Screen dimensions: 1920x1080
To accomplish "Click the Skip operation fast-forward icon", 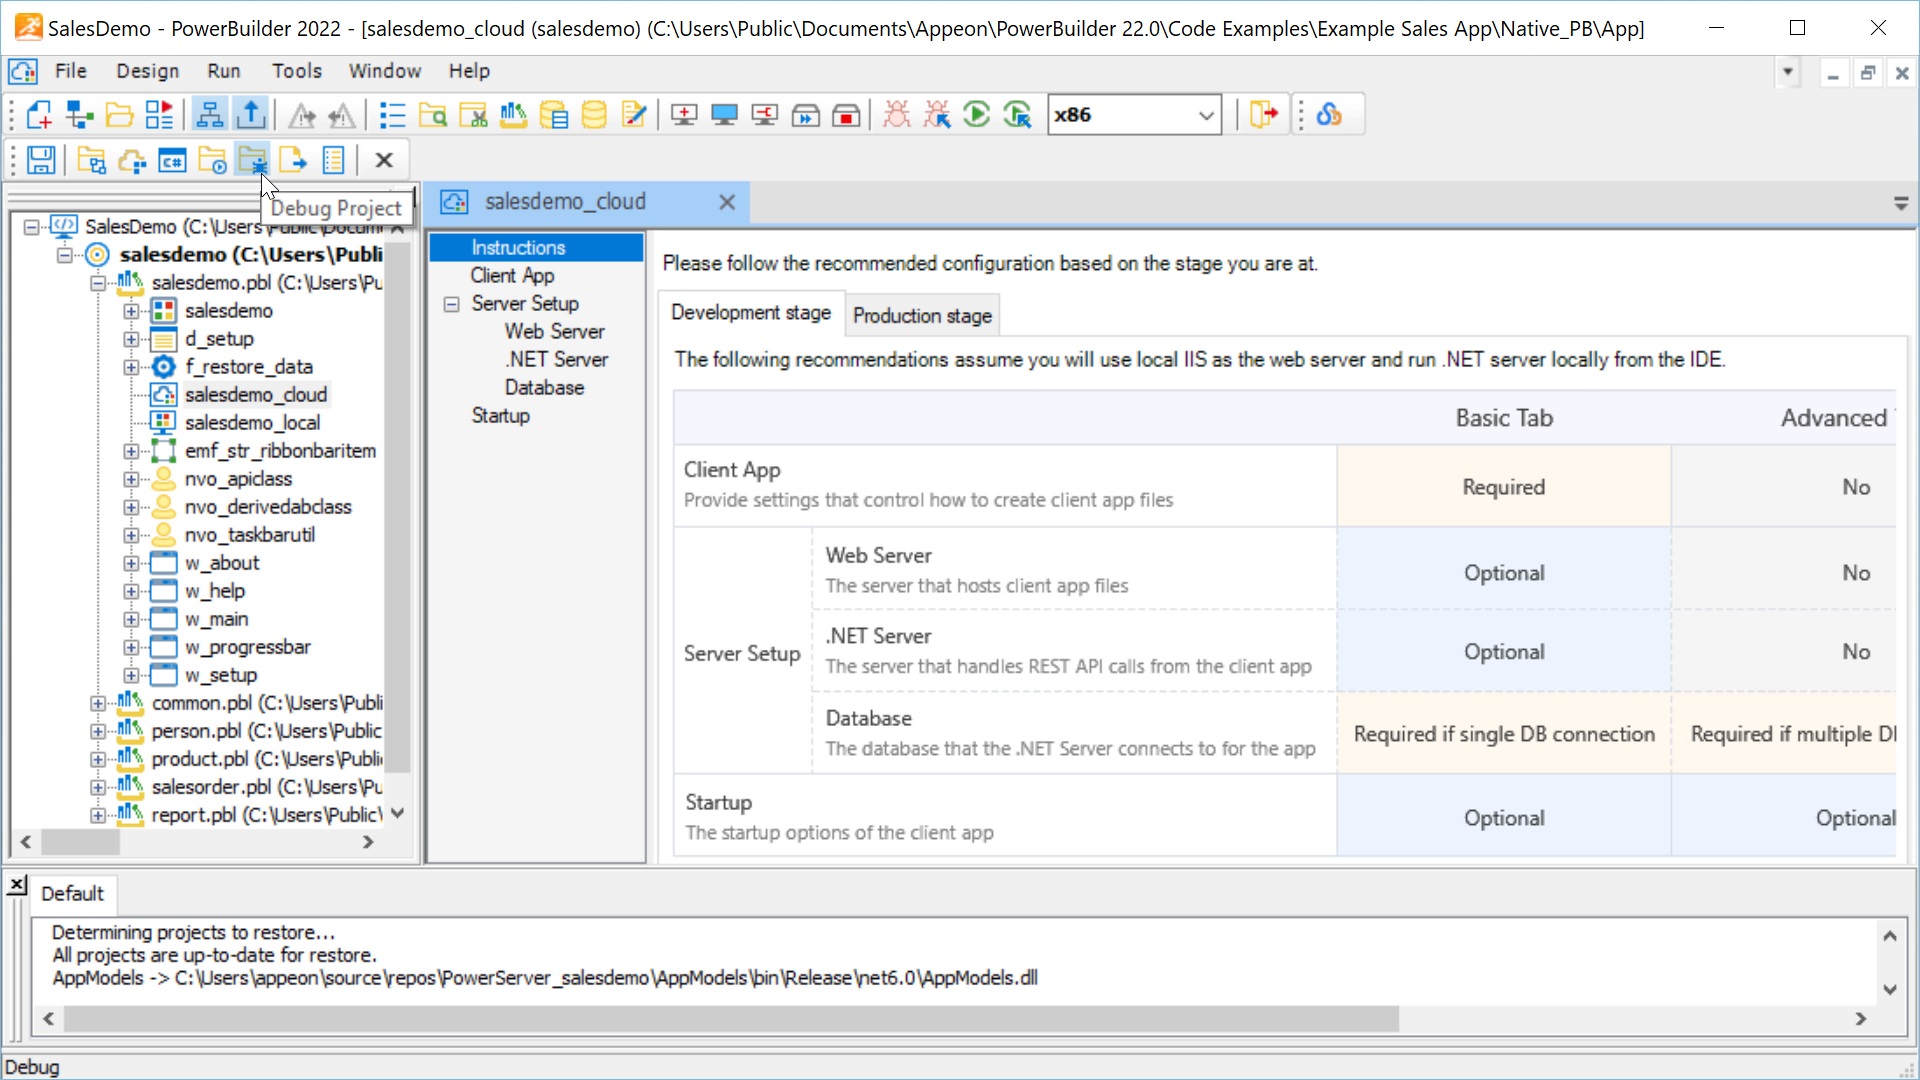I will tap(805, 115).
